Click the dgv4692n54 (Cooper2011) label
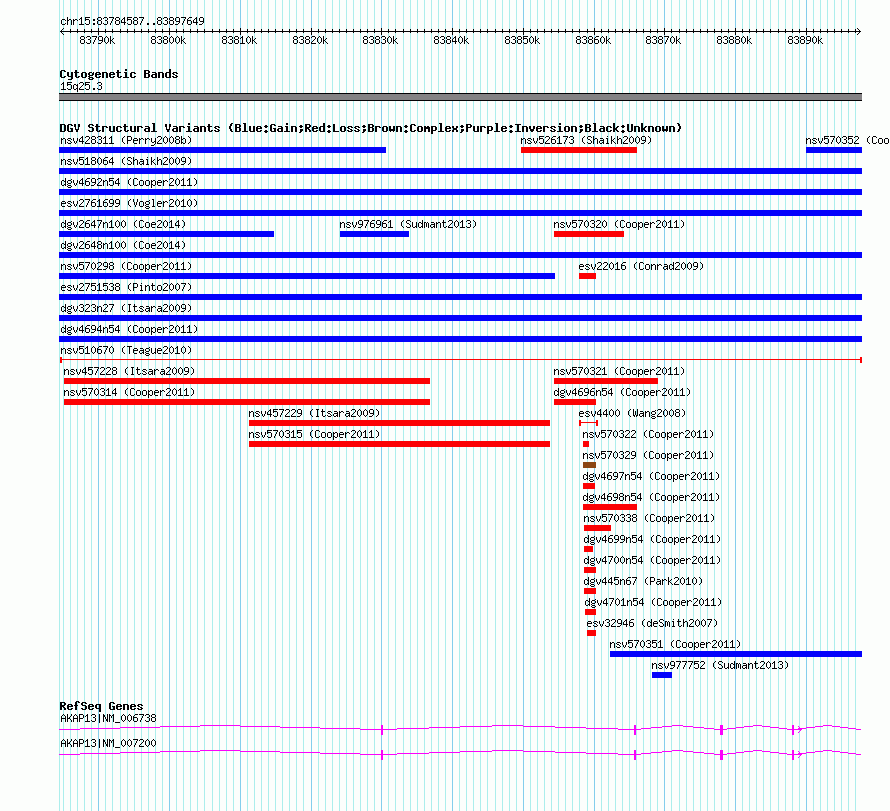This screenshot has width=890, height=811. point(129,182)
